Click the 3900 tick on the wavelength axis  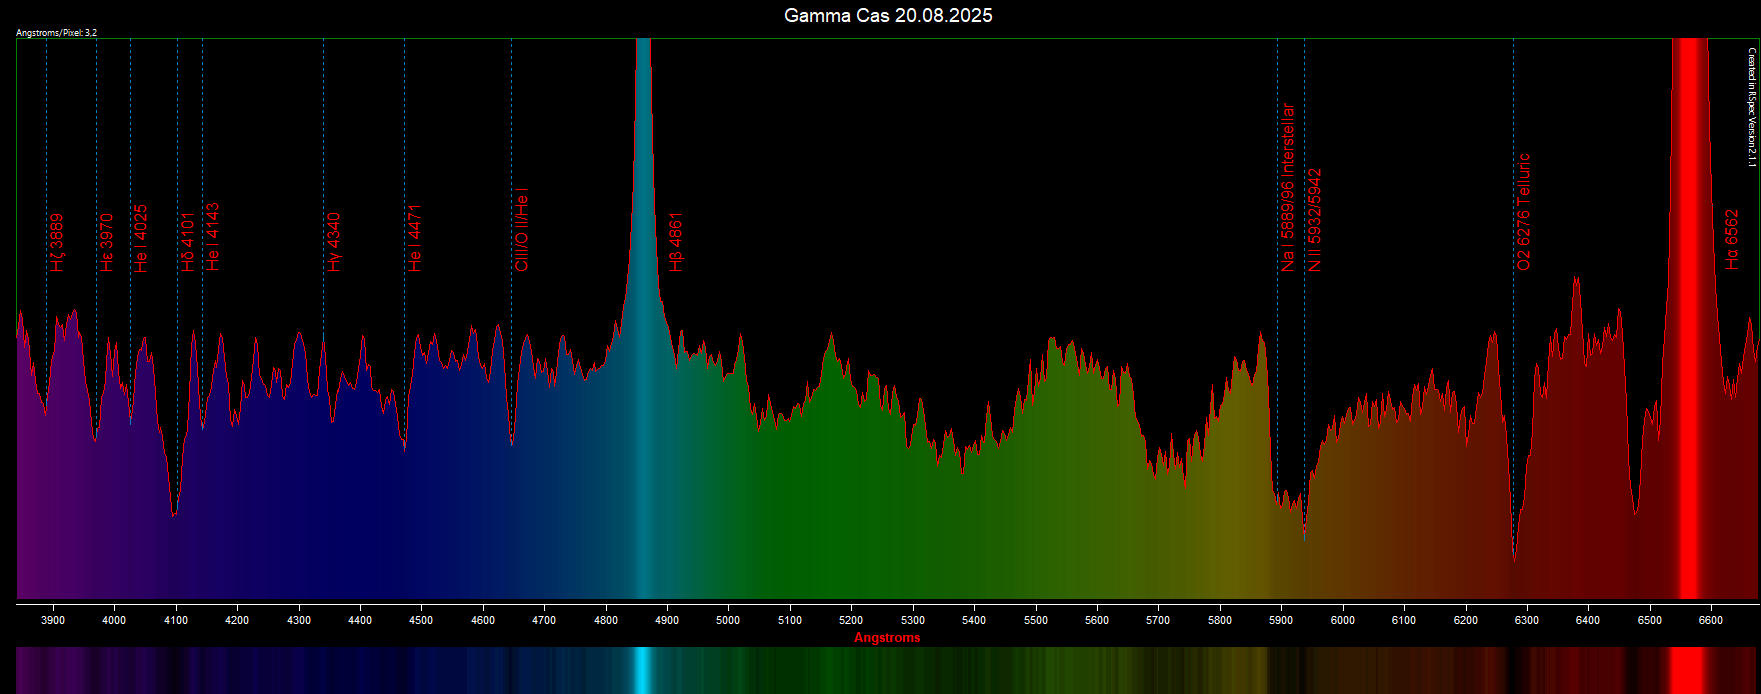(53, 620)
